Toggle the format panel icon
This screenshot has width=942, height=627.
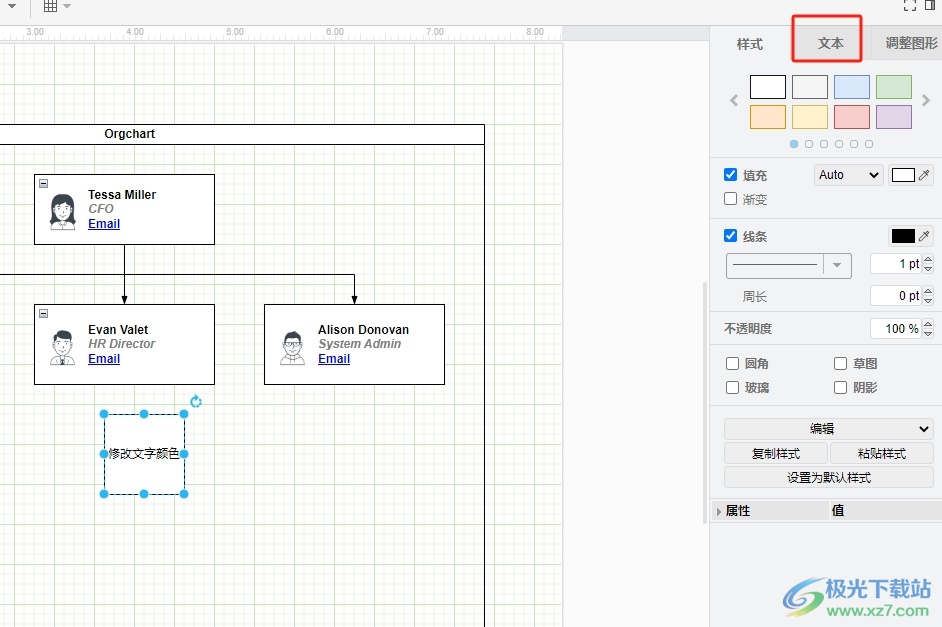(931, 5)
